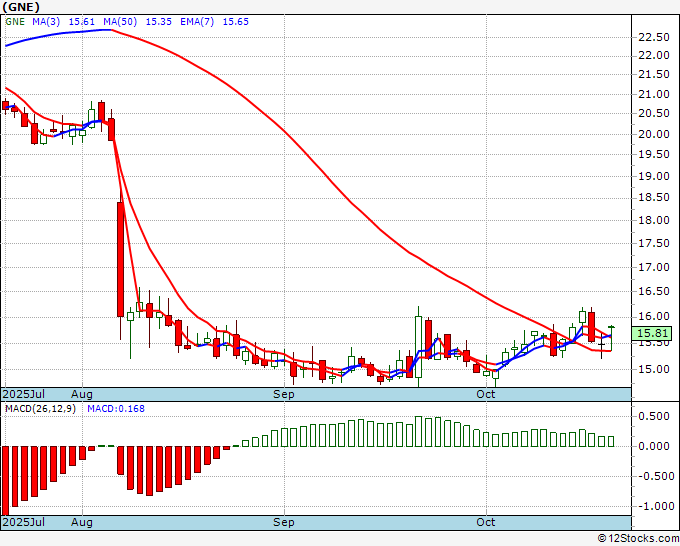
Task: Click the first red MACD histogram bar
Action: pyautogui.click(x=6, y=480)
